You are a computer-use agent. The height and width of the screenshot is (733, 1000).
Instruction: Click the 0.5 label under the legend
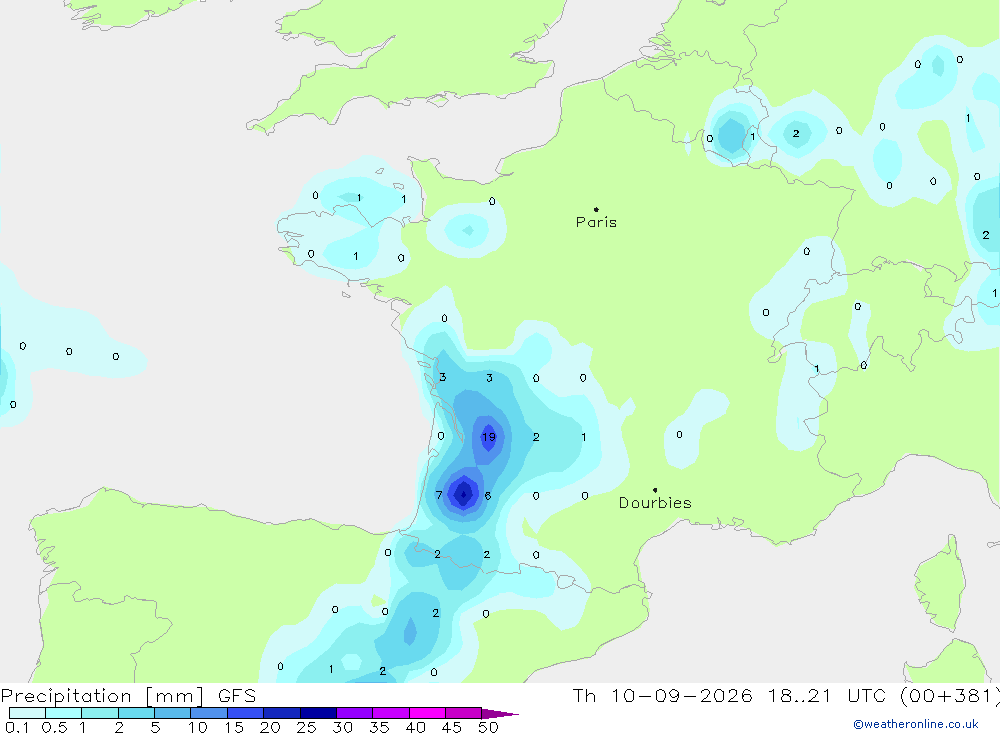[54, 727]
